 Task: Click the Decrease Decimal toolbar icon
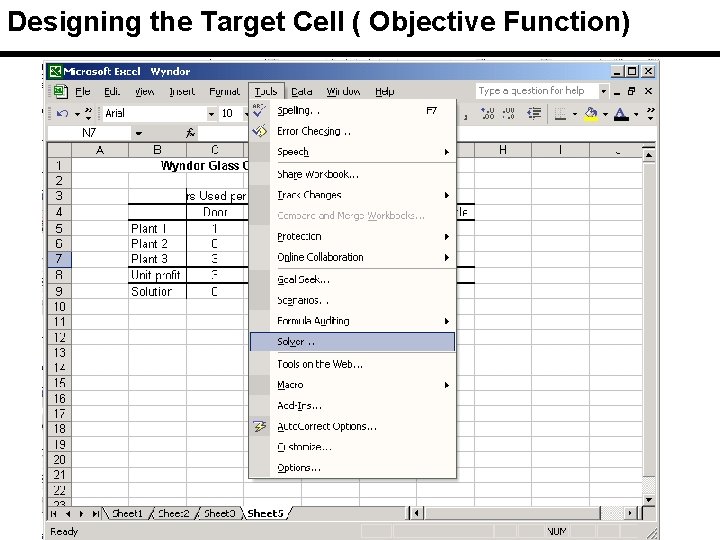pyautogui.click(x=508, y=113)
